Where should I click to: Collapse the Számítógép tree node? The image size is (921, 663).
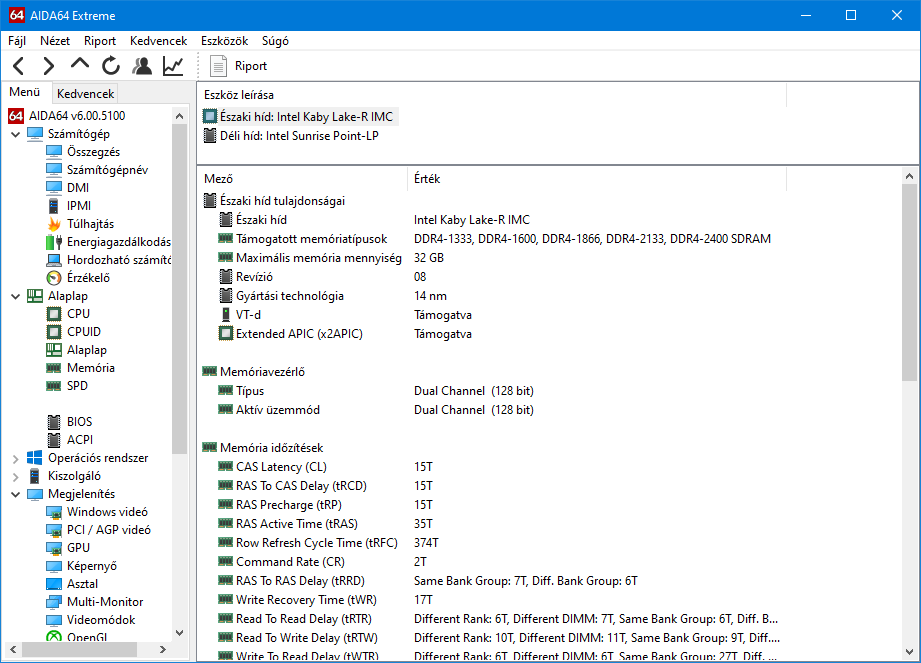15,134
